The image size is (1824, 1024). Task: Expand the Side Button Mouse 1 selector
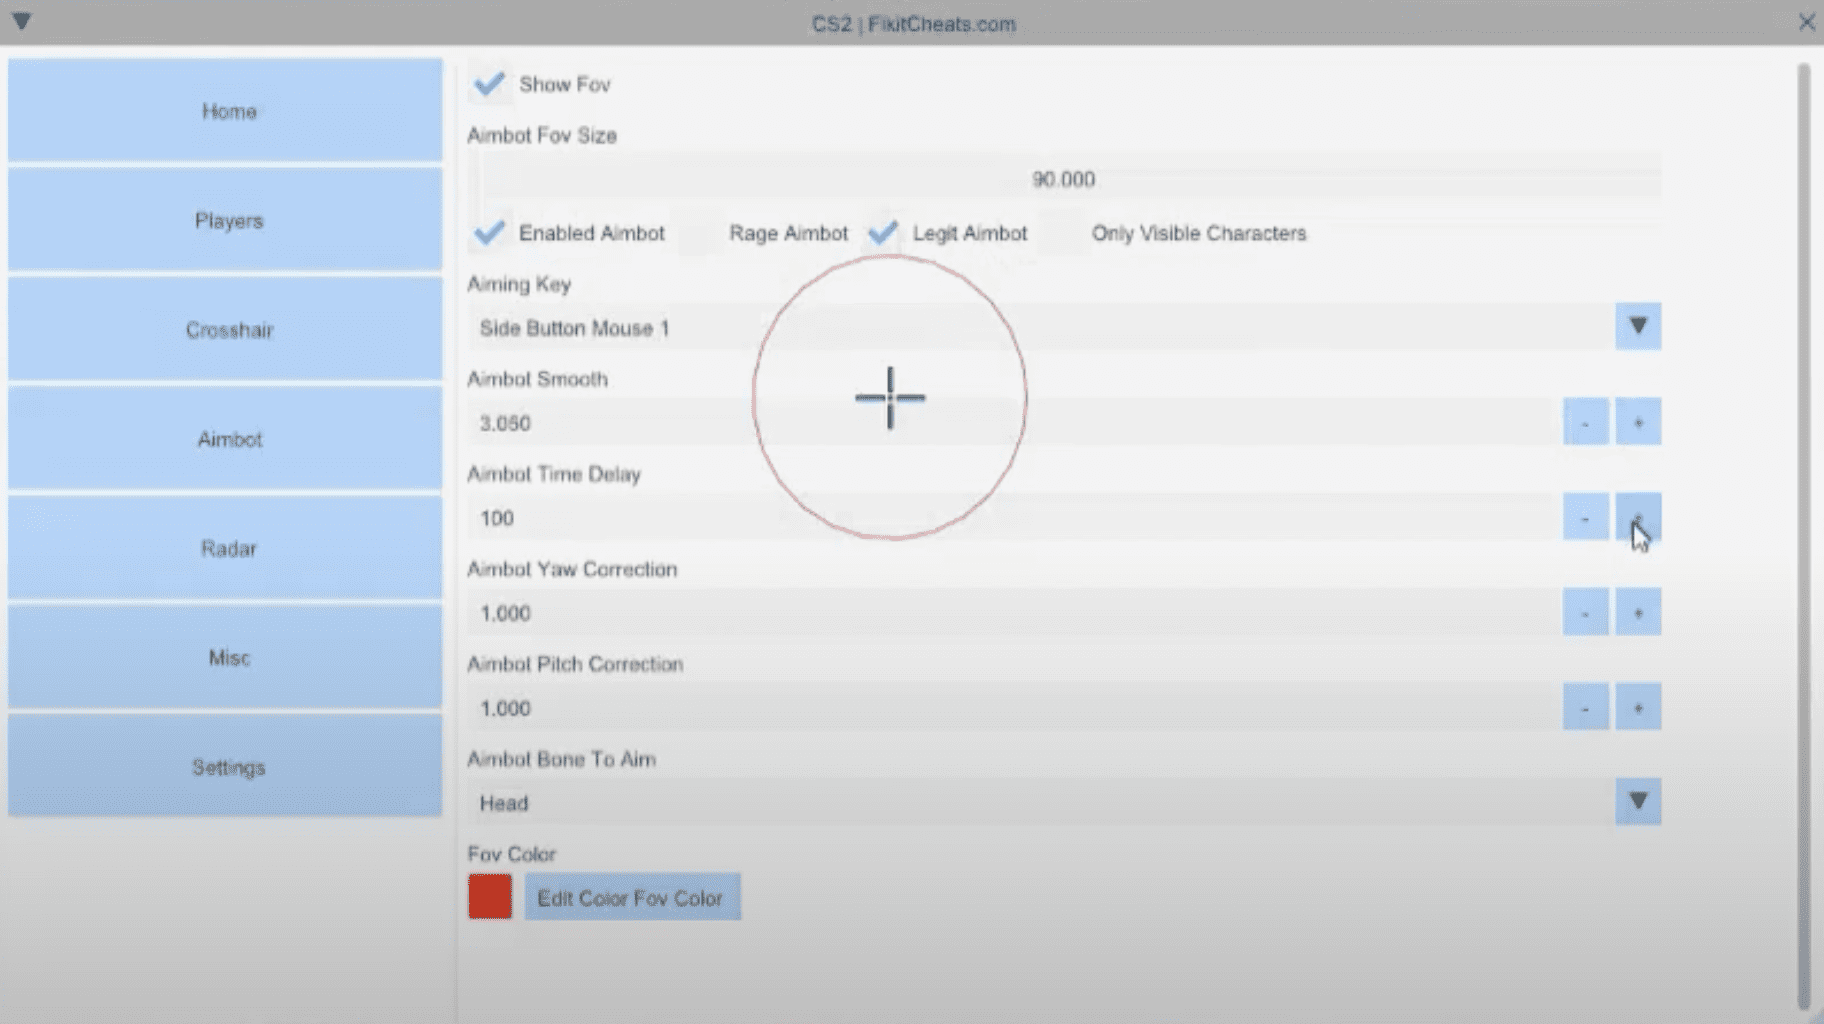[x=1637, y=326]
